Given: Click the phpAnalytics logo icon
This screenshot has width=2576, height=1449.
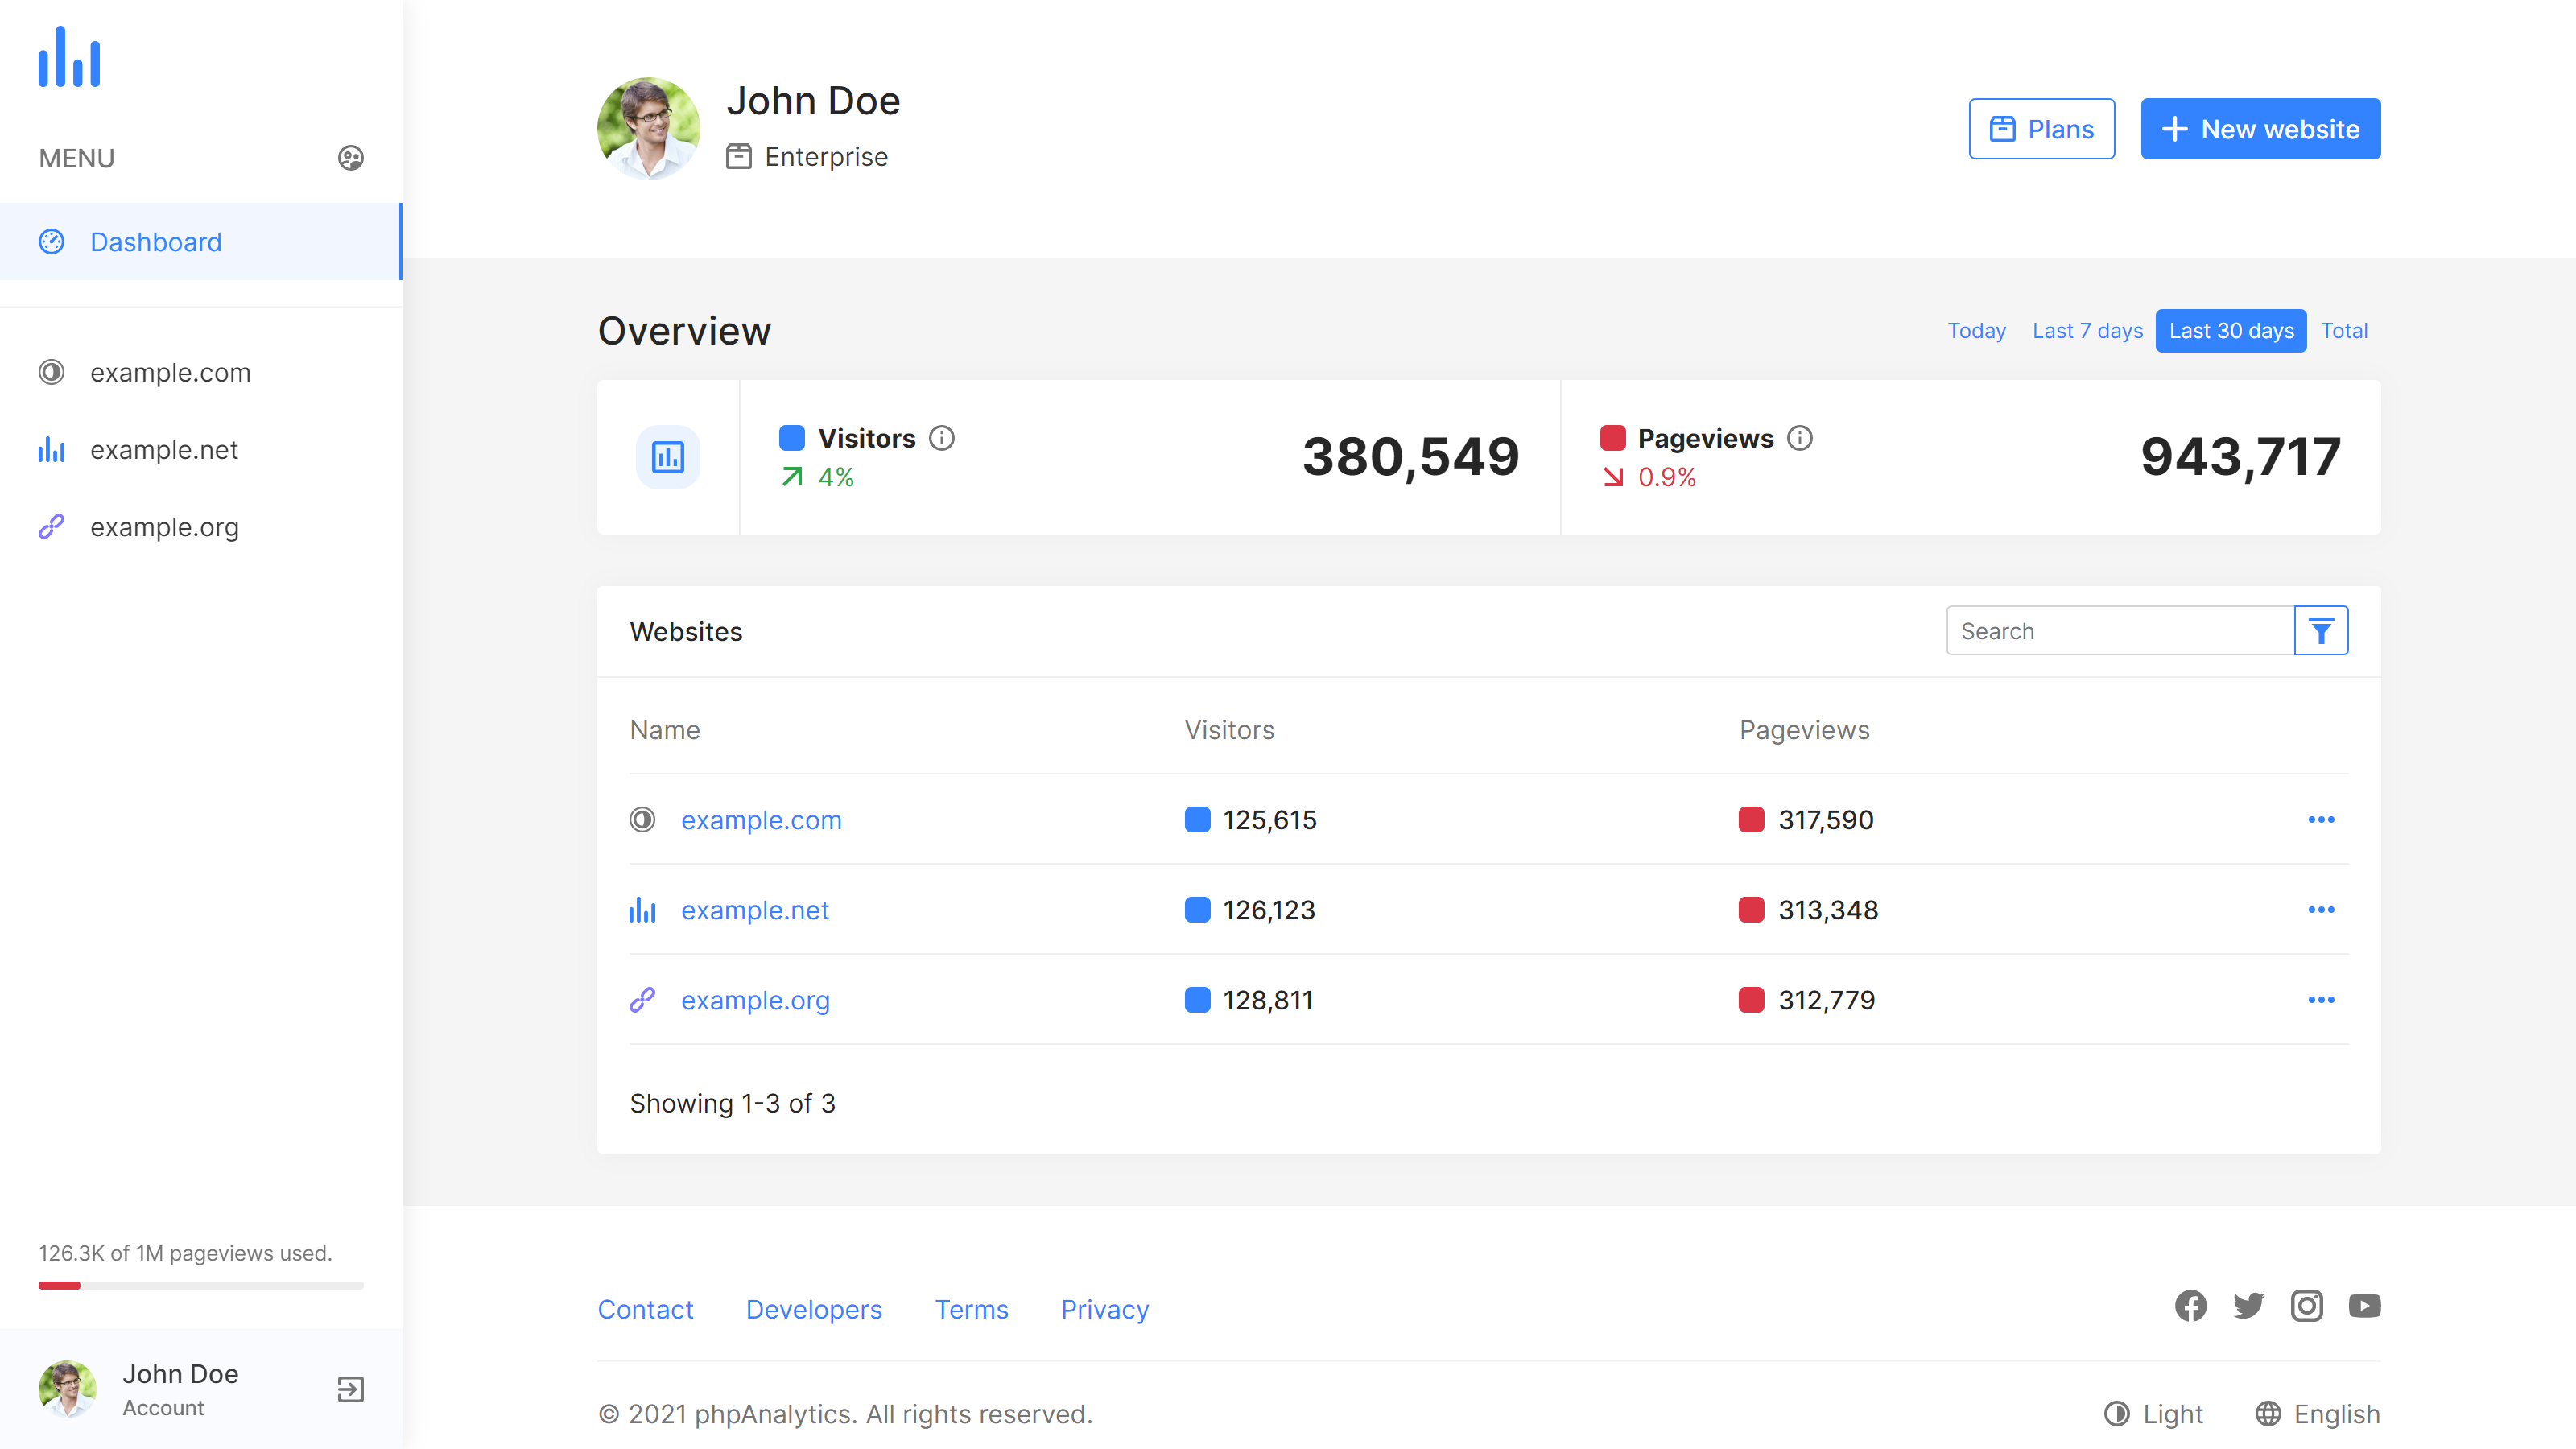Looking at the screenshot, I should point(69,58).
